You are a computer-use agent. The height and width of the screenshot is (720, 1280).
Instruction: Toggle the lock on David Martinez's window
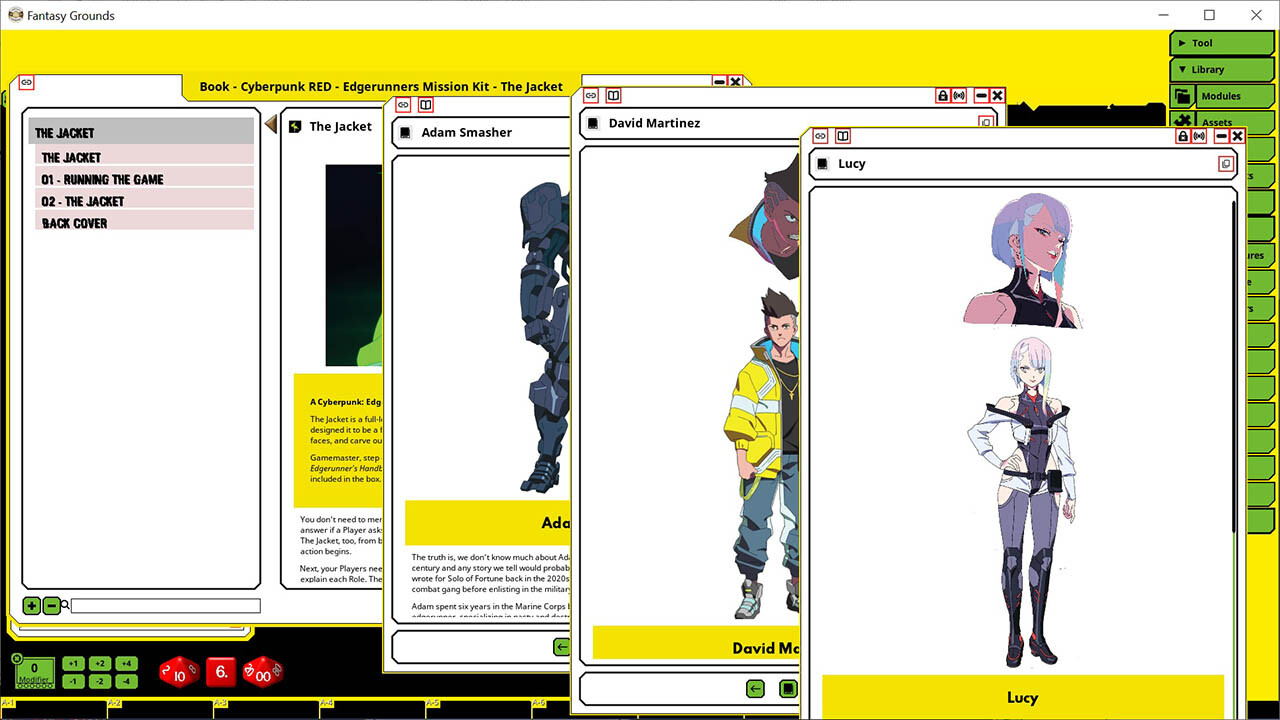(942, 95)
